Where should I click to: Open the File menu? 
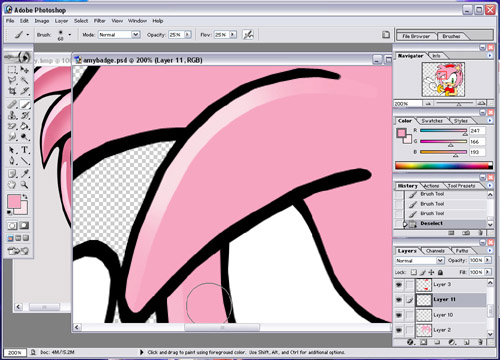point(10,21)
